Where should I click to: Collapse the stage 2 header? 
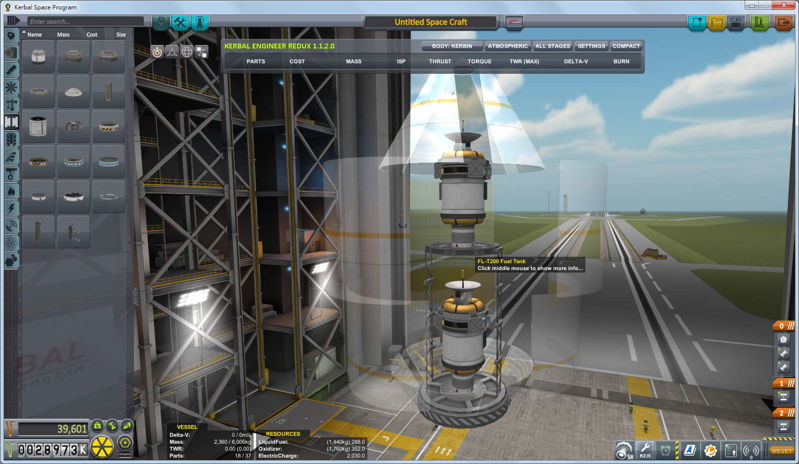point(783,413)
